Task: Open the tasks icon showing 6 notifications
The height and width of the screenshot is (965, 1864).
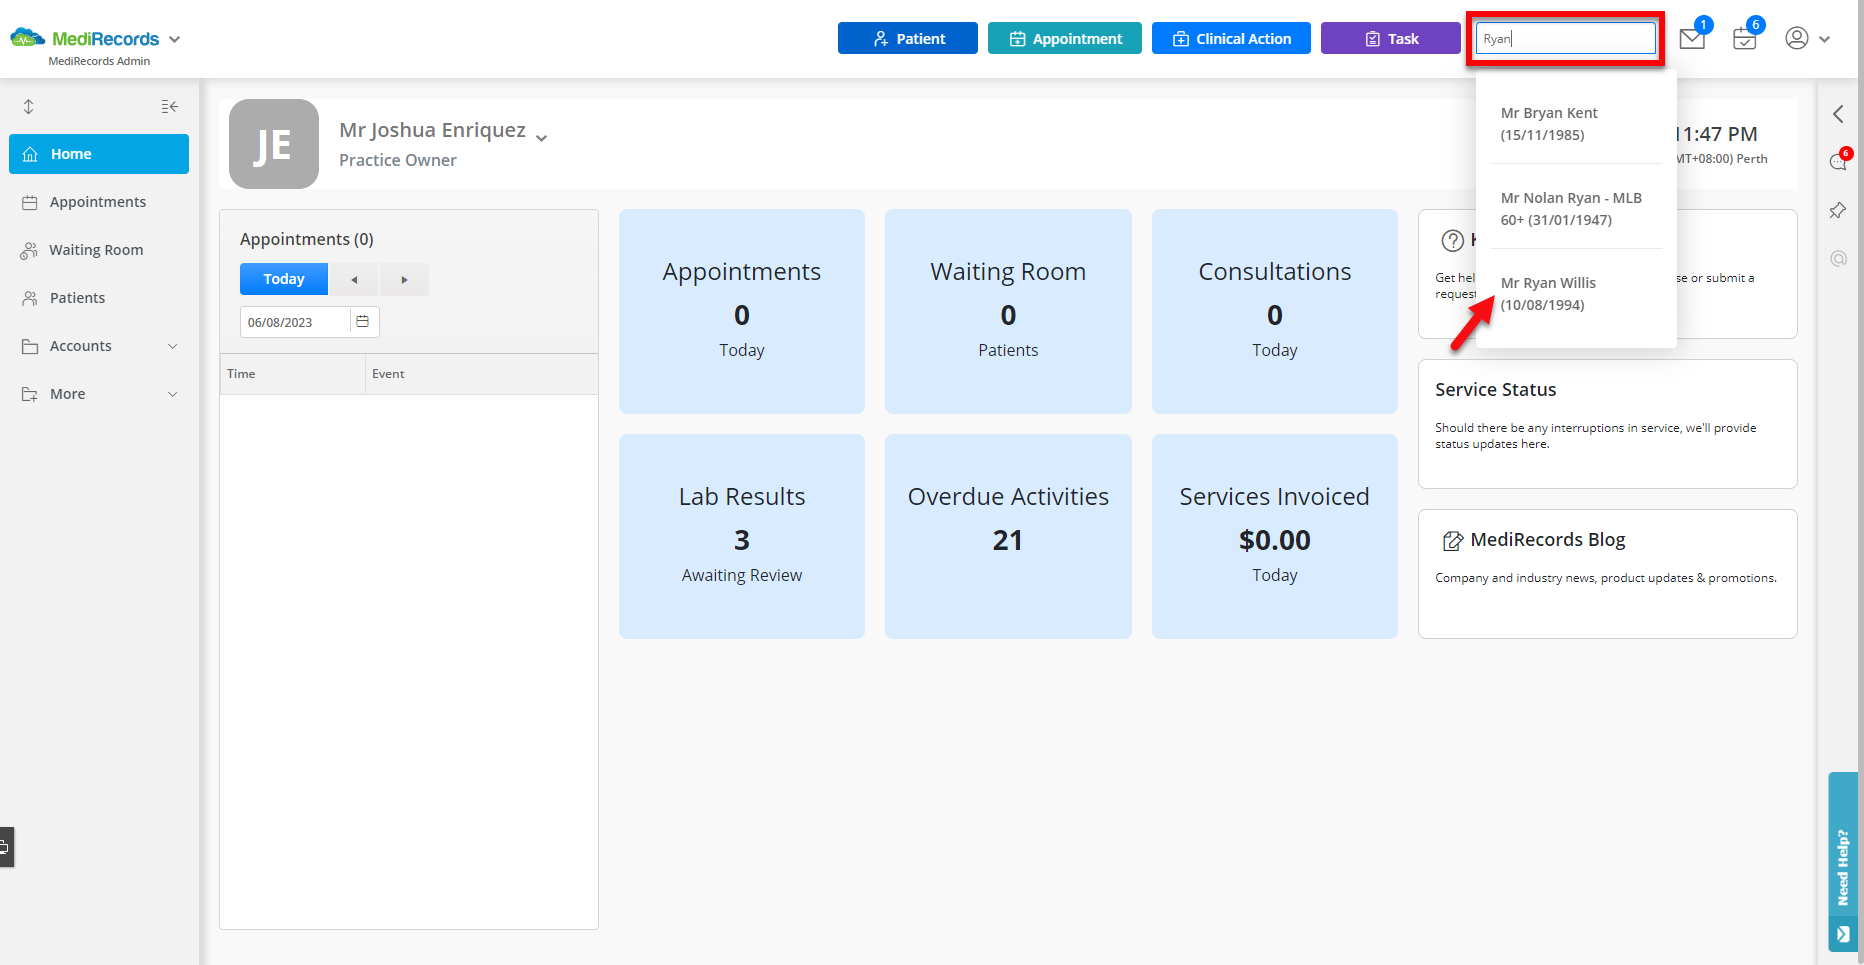Action: click(x=1744, y=38)
